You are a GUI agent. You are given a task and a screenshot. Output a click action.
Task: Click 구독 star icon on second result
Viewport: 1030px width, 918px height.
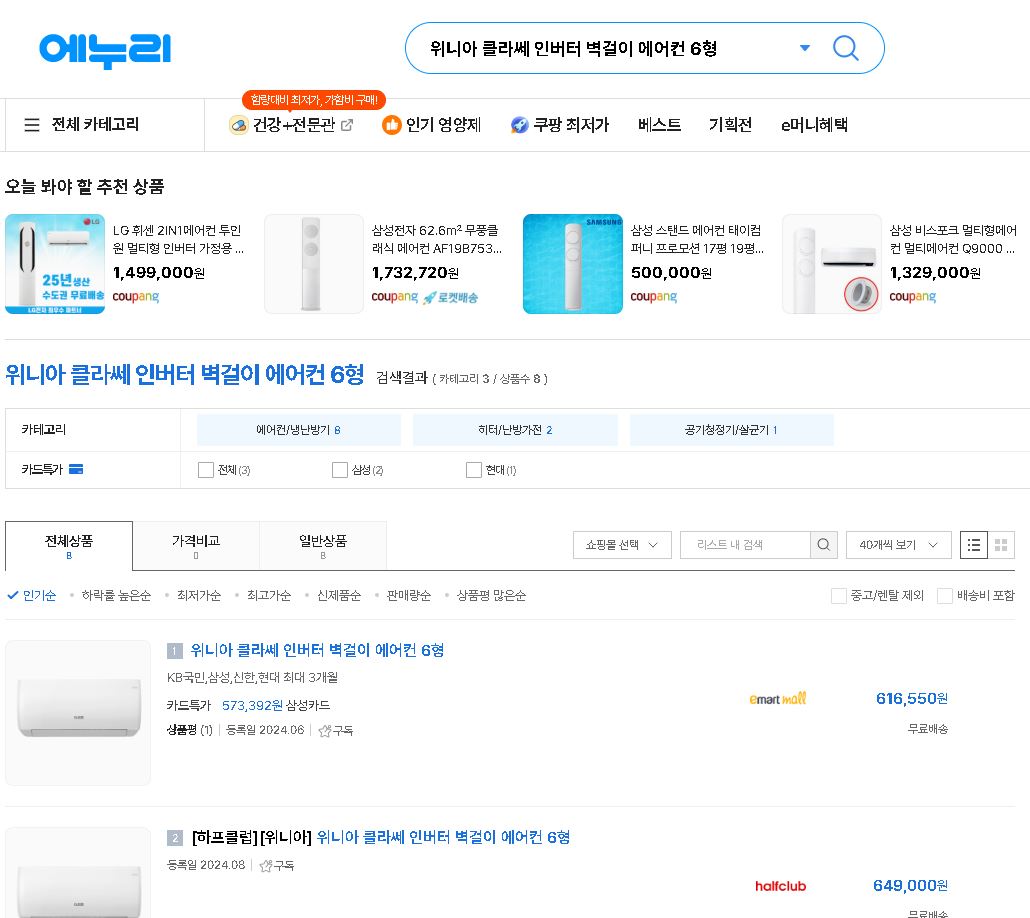[266, 865]
